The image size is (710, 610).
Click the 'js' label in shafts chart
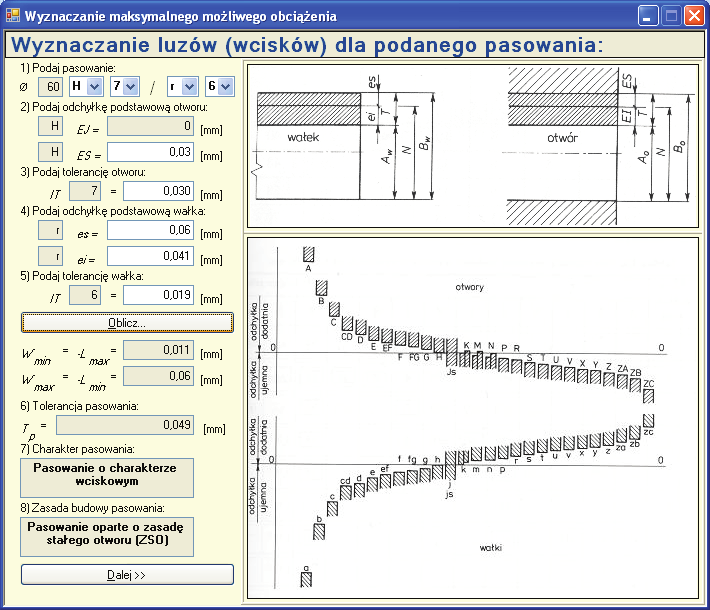pos(449,494)
